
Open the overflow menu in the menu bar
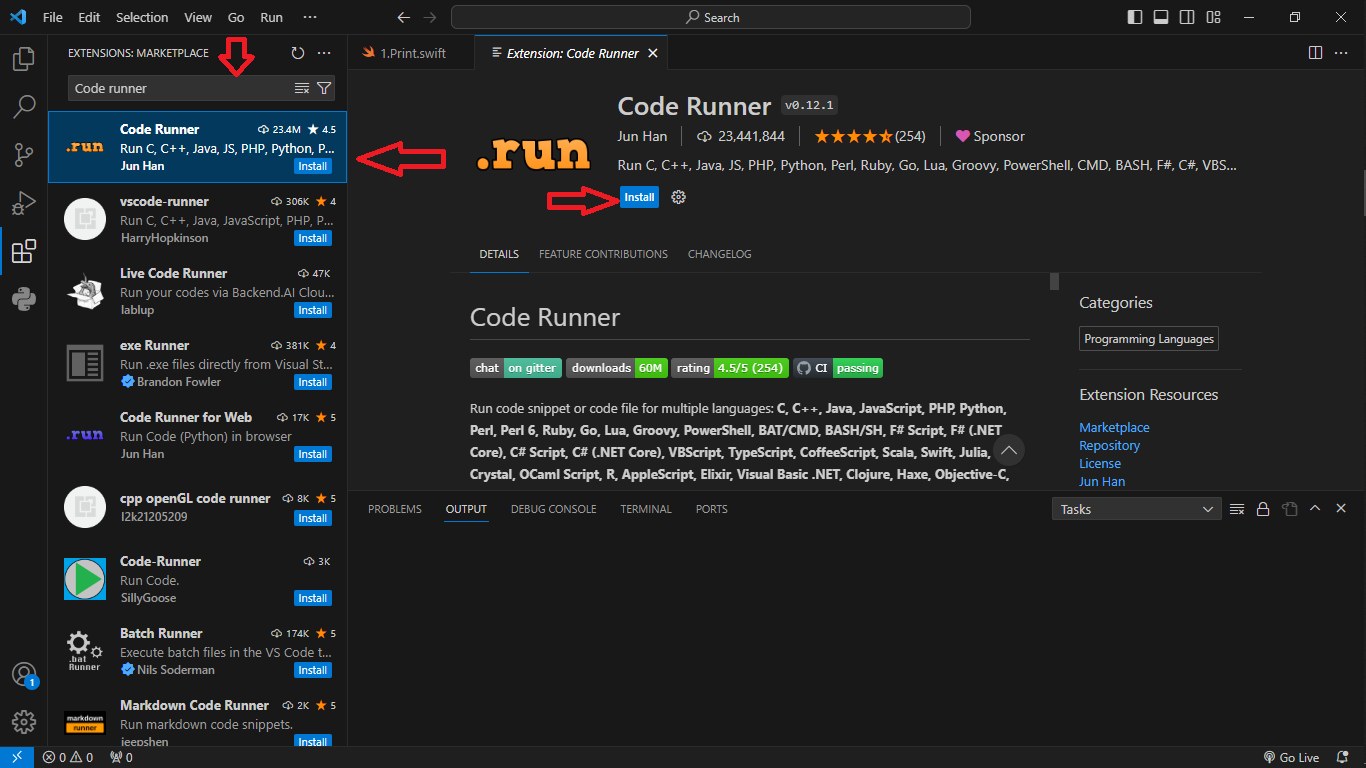(310, 17)
